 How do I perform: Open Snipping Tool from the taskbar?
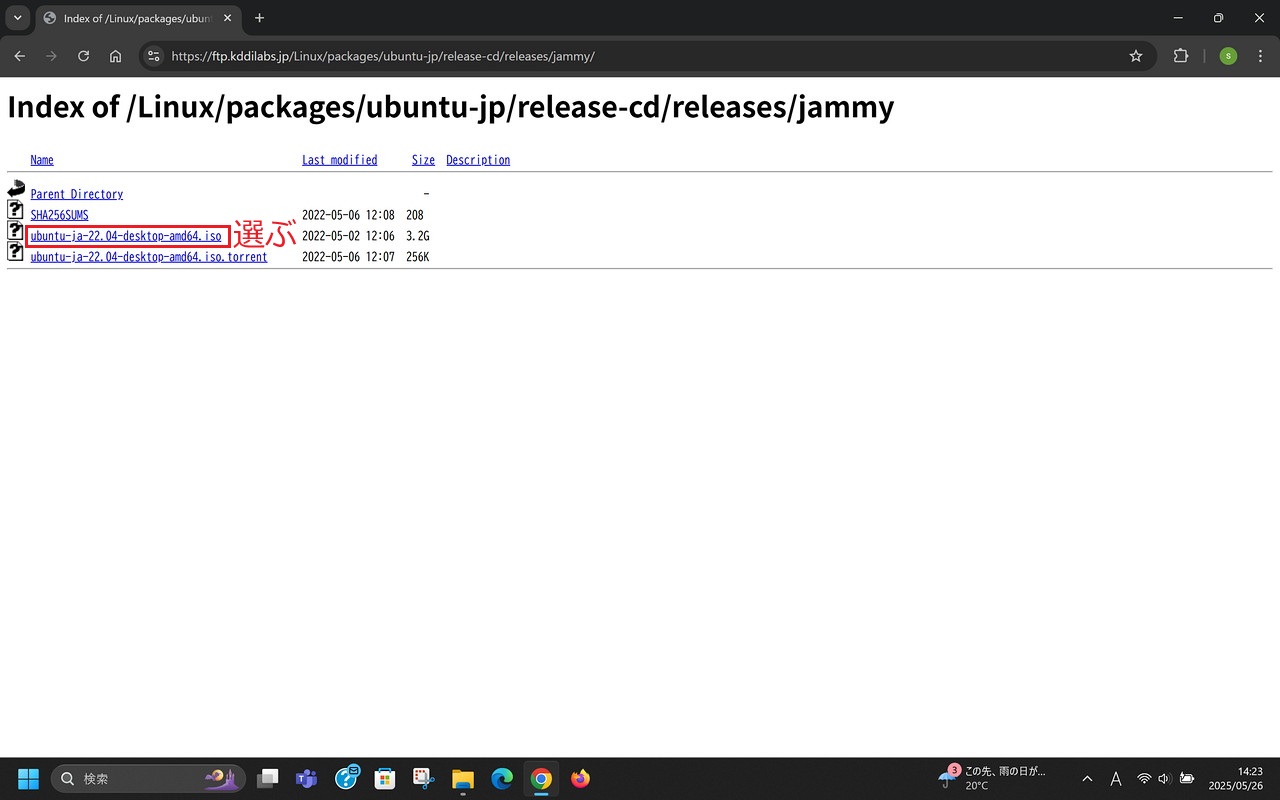pyautogui.click(x=423, y=778)
